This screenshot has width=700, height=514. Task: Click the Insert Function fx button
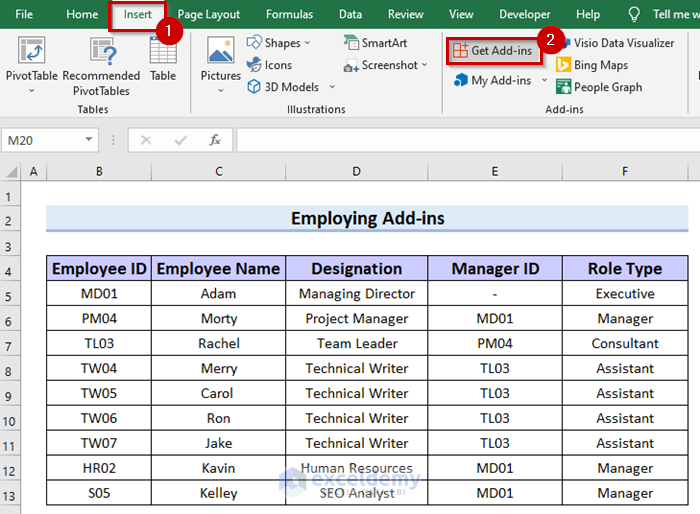coord(215,141)
